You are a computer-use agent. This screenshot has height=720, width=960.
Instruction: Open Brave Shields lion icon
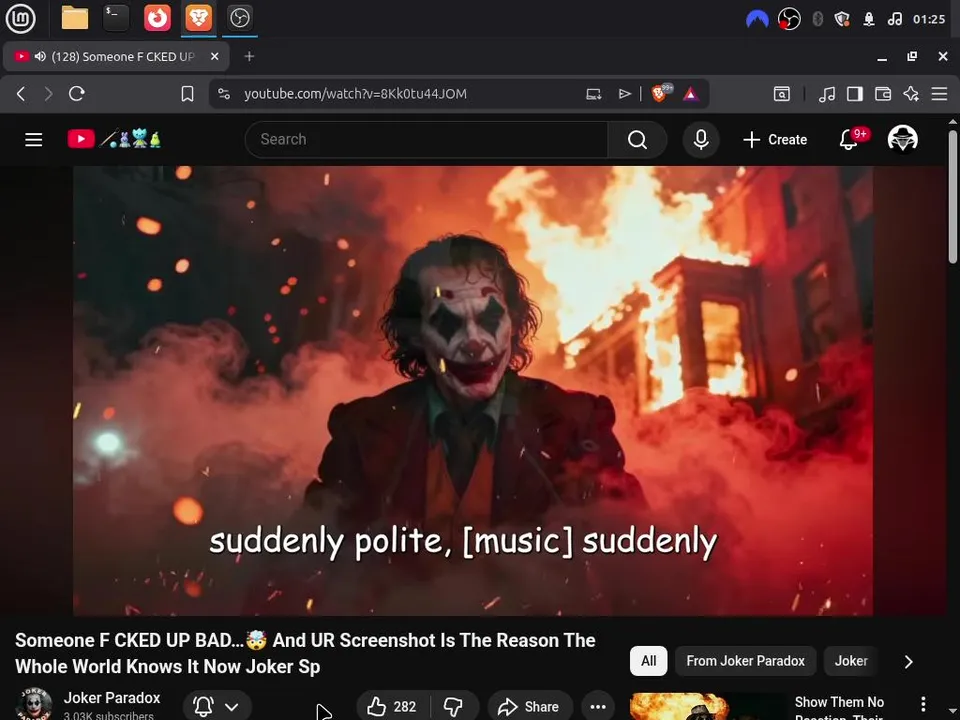point(661,93)
